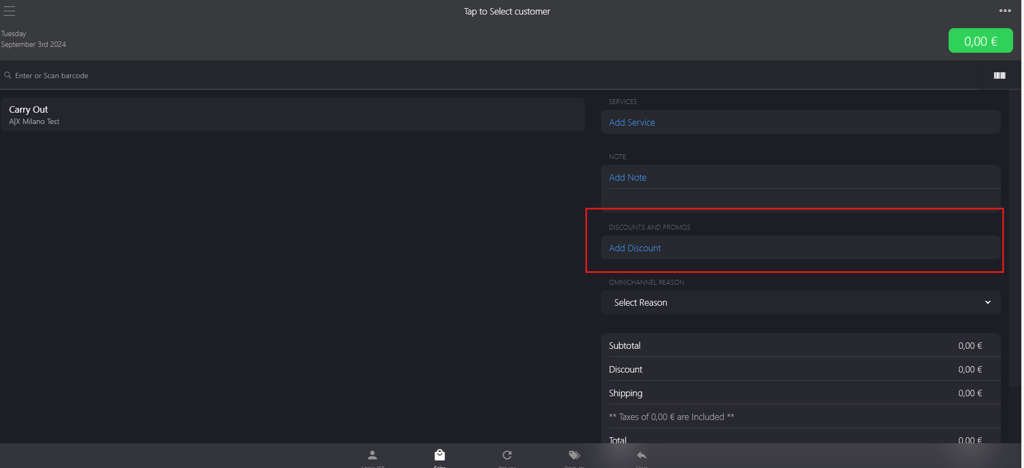Tap to Select customer header

[x=507, y=12]
